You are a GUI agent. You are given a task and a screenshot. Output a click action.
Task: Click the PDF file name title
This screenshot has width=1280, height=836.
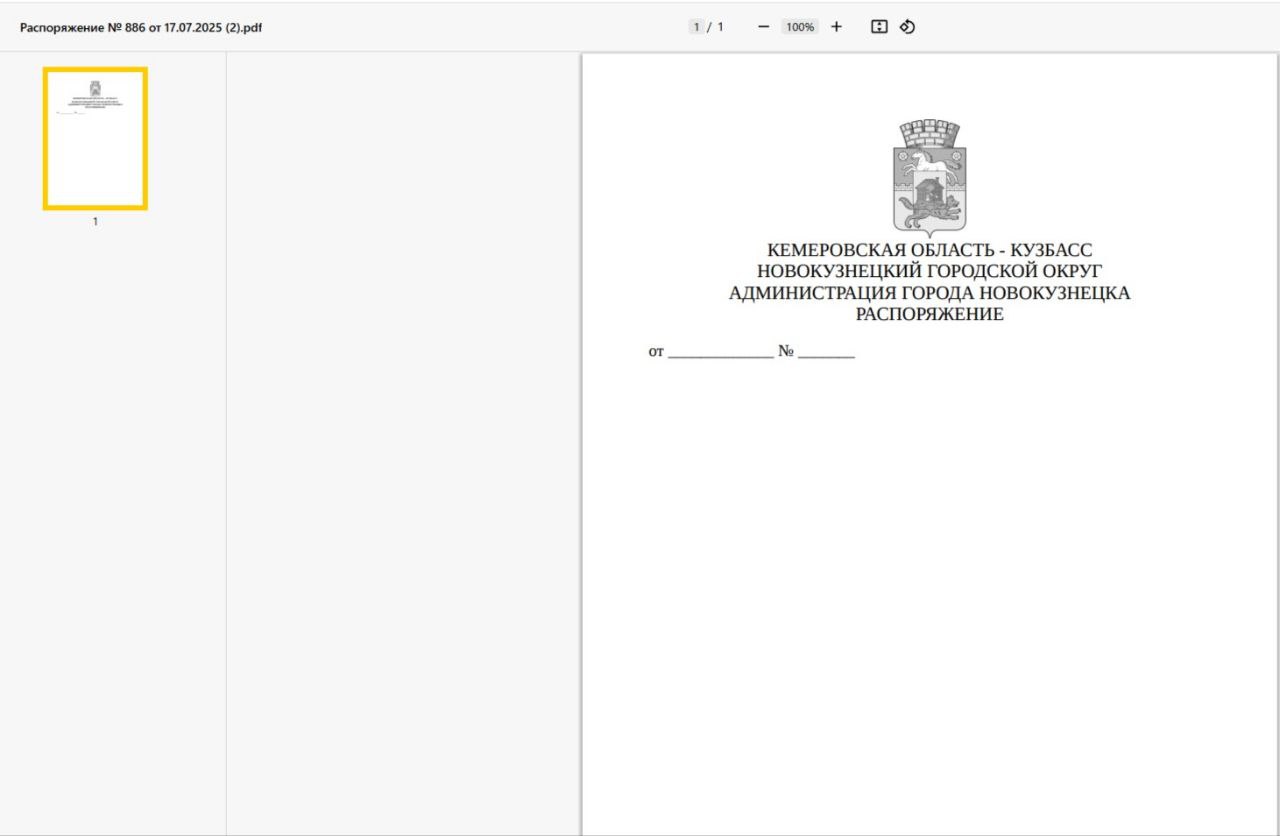pyautogui.click(x=141, y=27)
